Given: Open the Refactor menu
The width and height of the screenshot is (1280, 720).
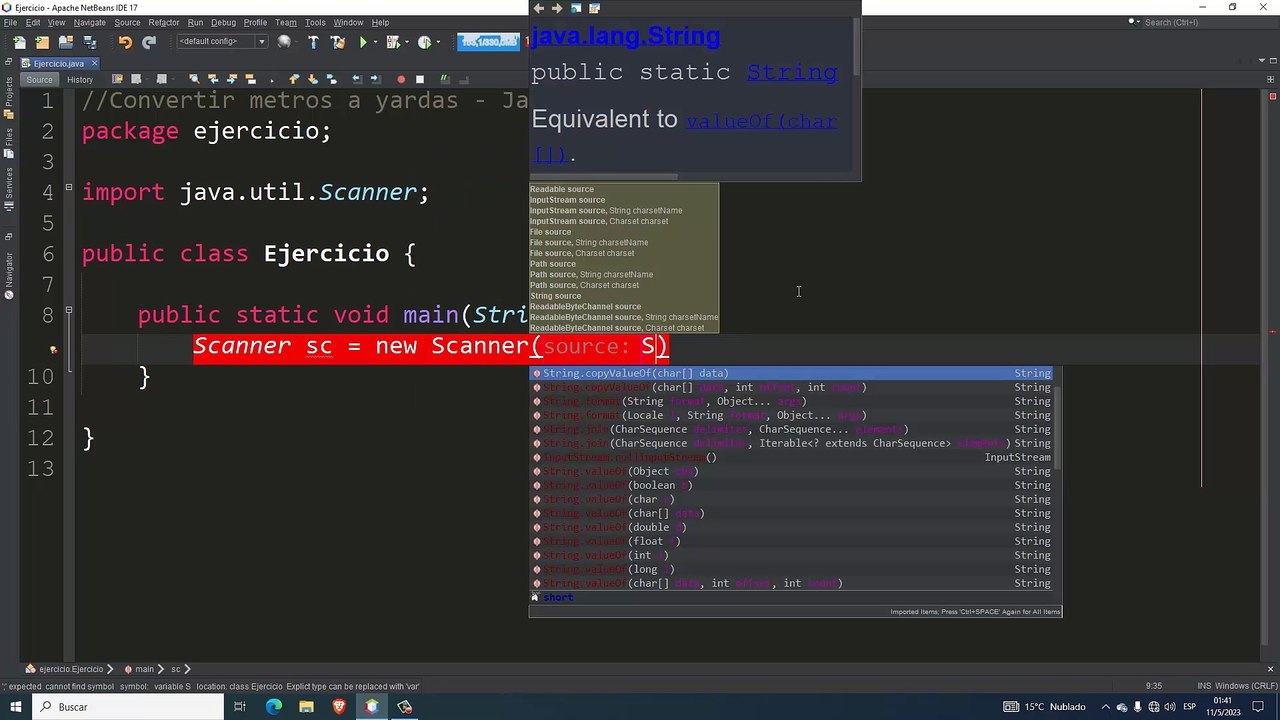Looking at the screenshot, I should [x=164, y=22].
